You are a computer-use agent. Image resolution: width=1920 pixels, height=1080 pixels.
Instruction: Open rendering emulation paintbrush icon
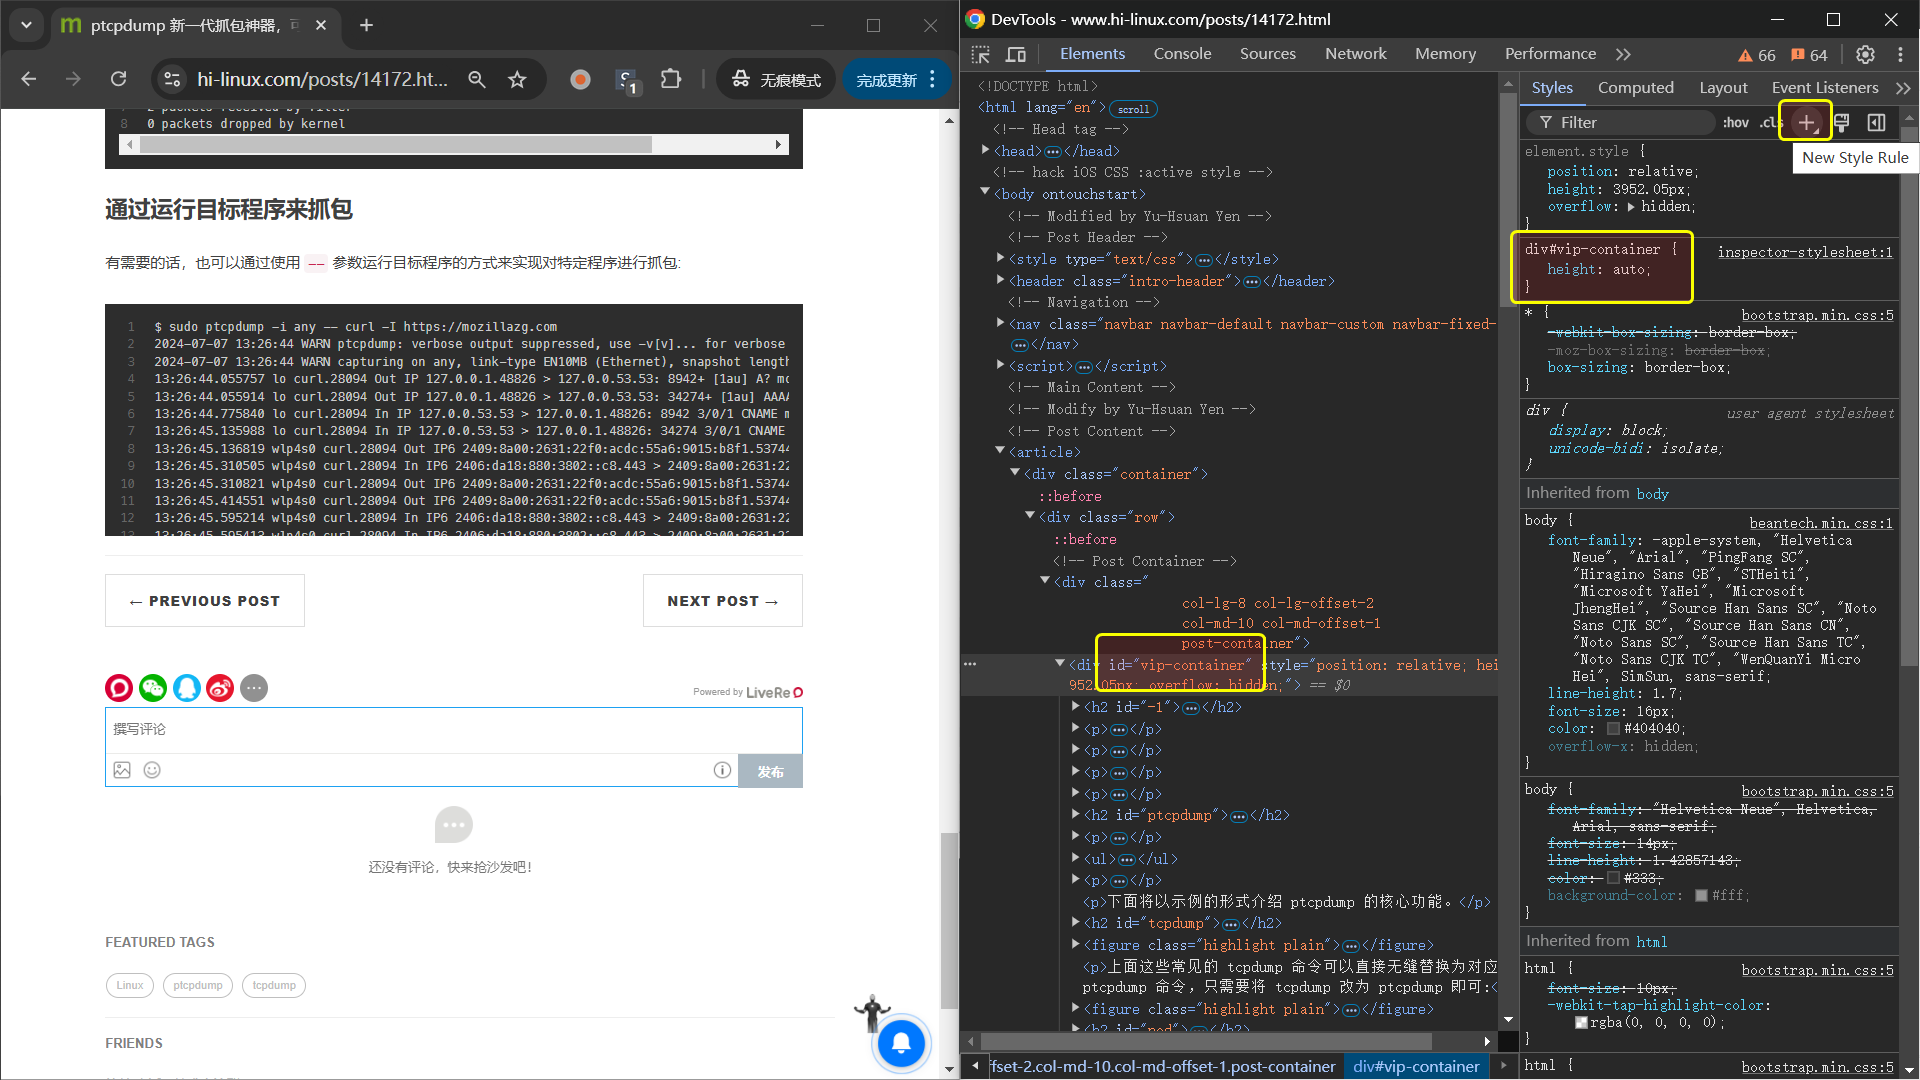pos(1842,122)
